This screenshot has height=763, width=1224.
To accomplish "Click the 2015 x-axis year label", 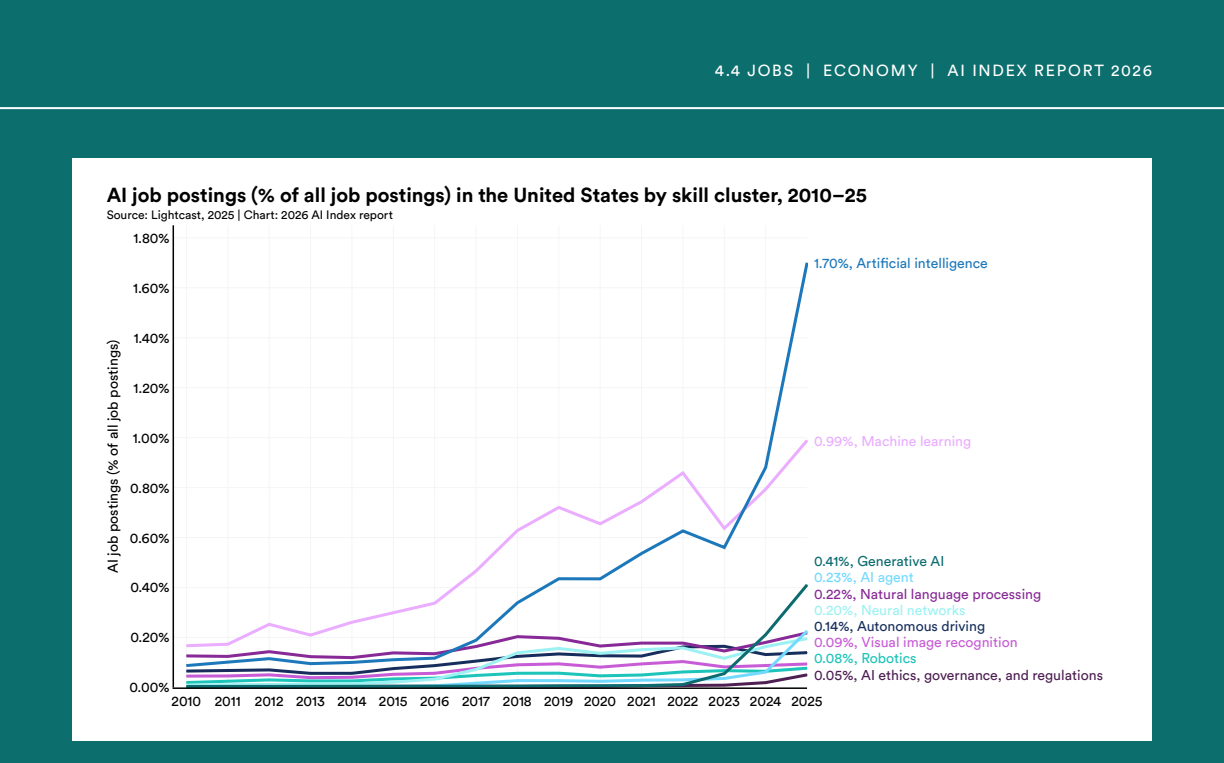I will click(393, 702).
